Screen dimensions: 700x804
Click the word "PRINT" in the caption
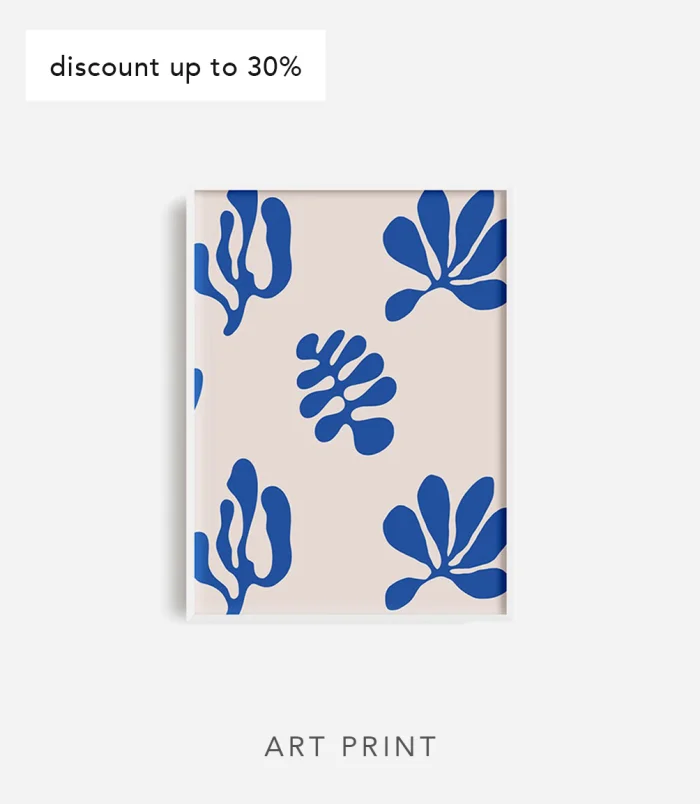389,747
